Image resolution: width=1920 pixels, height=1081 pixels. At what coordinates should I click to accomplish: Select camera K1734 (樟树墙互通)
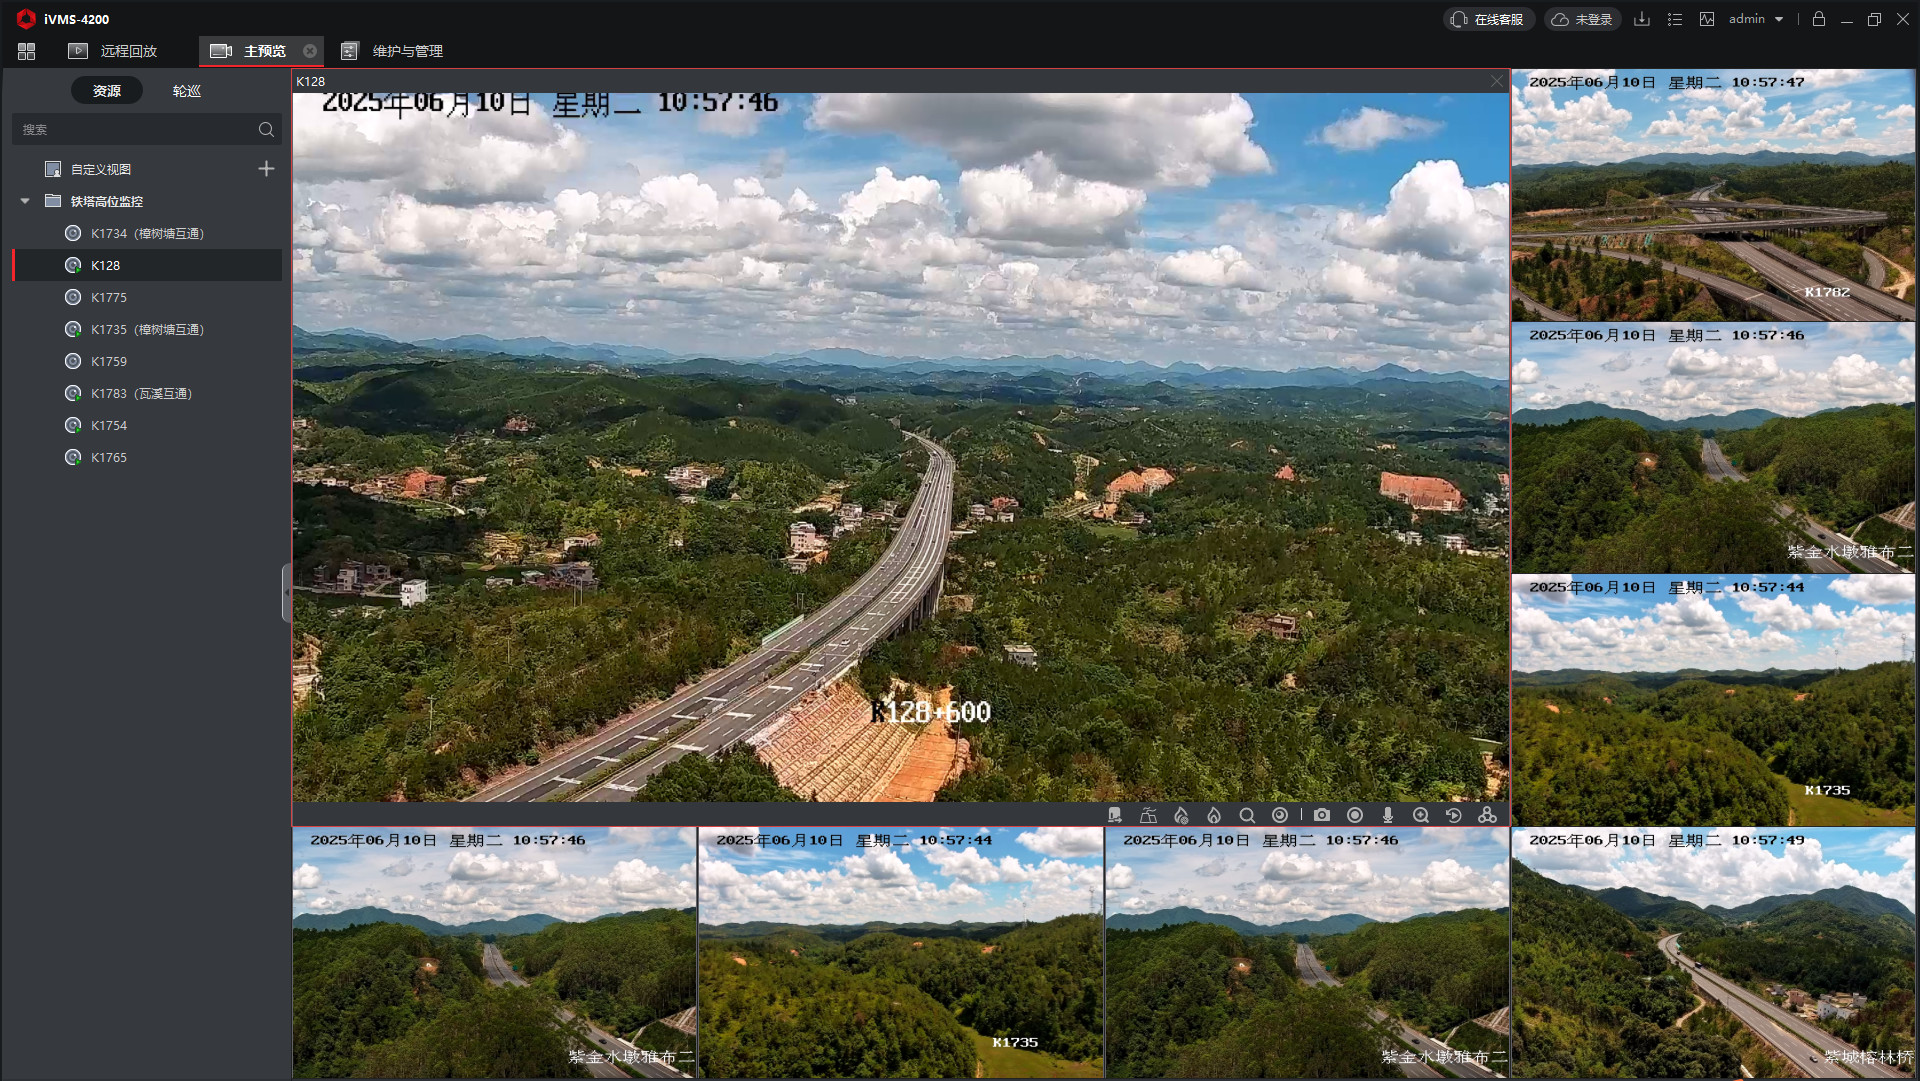click(x=147, y=233)
